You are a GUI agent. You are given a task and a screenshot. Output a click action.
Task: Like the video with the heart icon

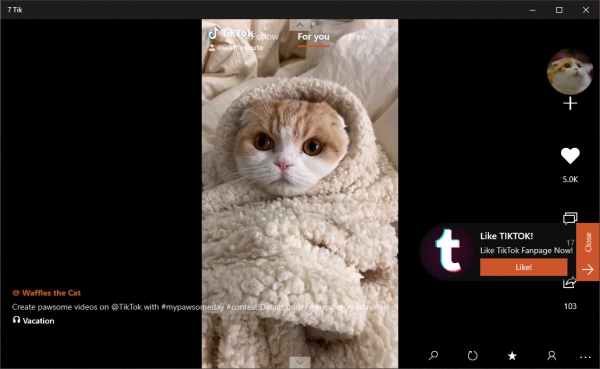pyautogui.click(x=570, y=156)
